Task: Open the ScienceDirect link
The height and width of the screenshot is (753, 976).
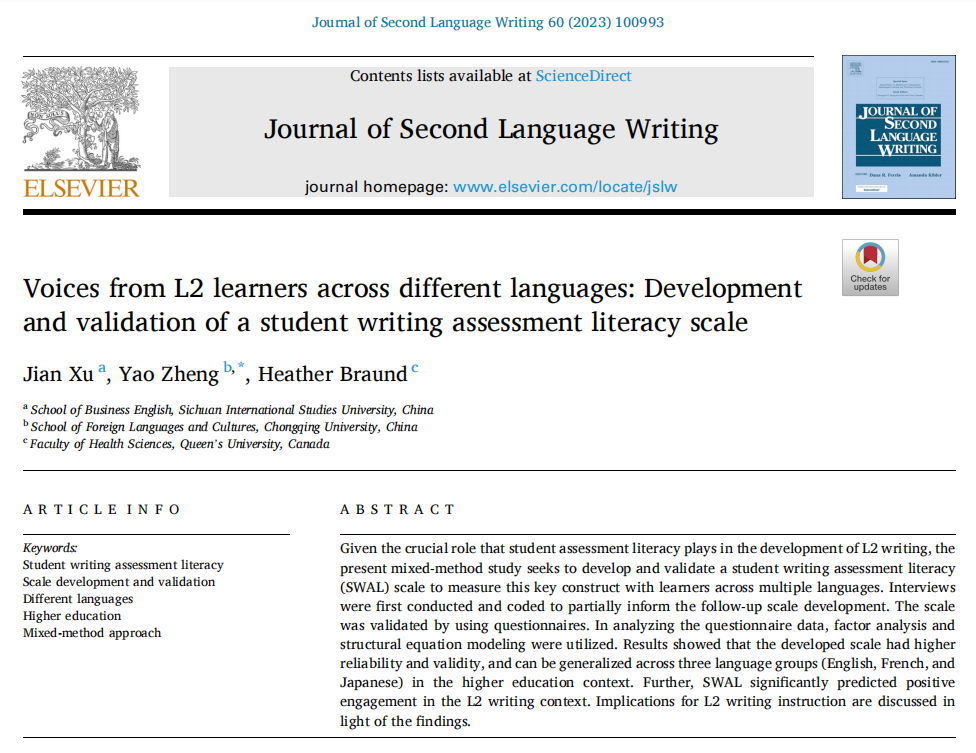Action: click(x=583, y=76)
